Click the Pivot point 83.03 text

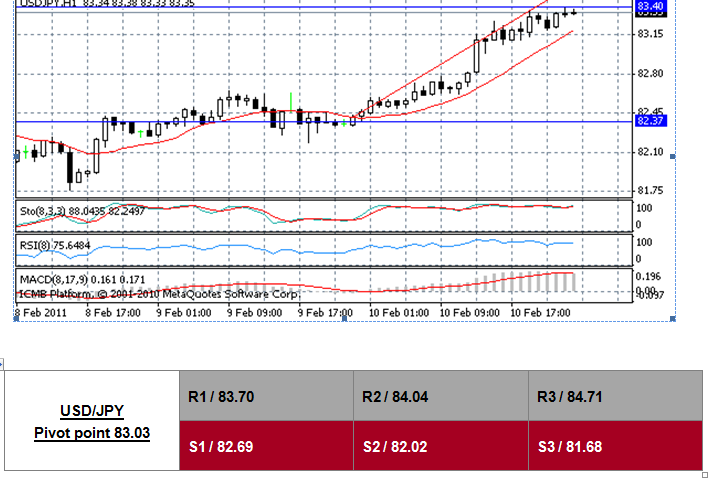91,433
